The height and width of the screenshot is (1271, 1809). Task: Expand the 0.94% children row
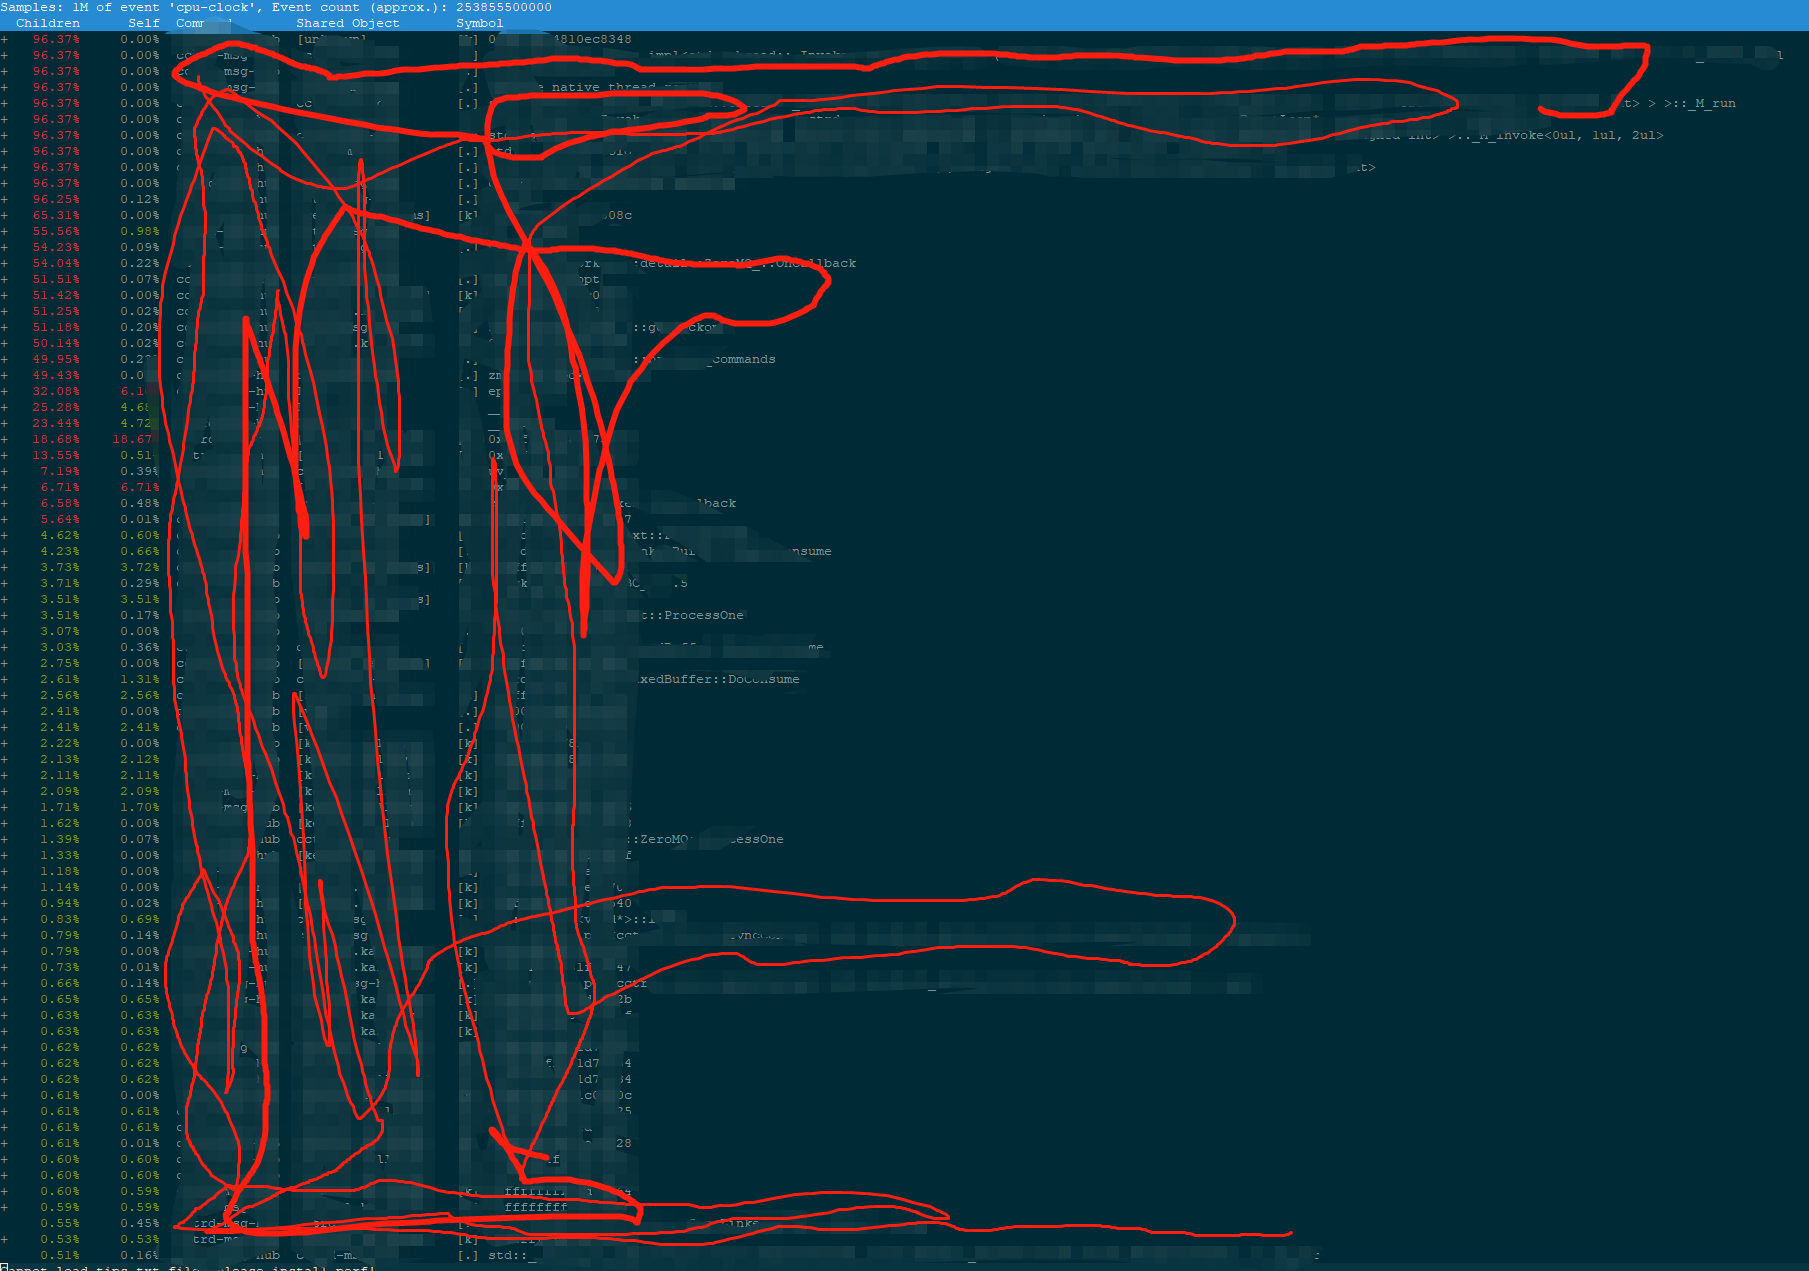pos(4,904)
